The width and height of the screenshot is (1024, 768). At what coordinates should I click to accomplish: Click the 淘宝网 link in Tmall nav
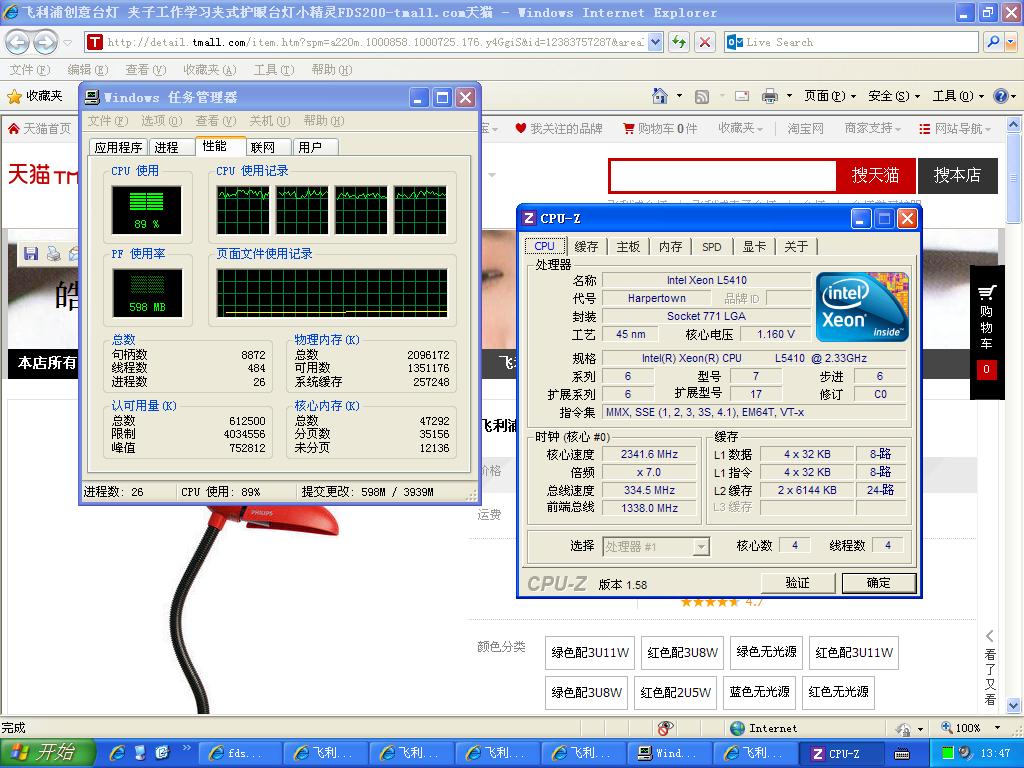click(805, 129)
